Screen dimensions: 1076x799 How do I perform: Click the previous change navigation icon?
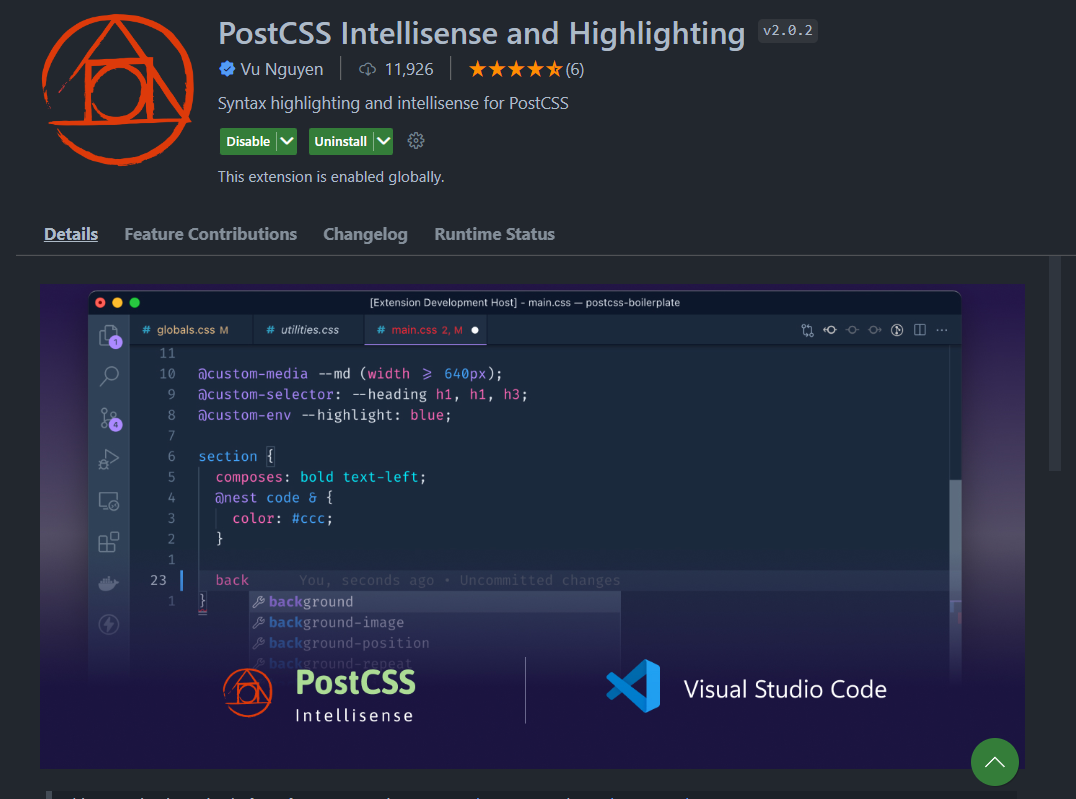(830, 330)
